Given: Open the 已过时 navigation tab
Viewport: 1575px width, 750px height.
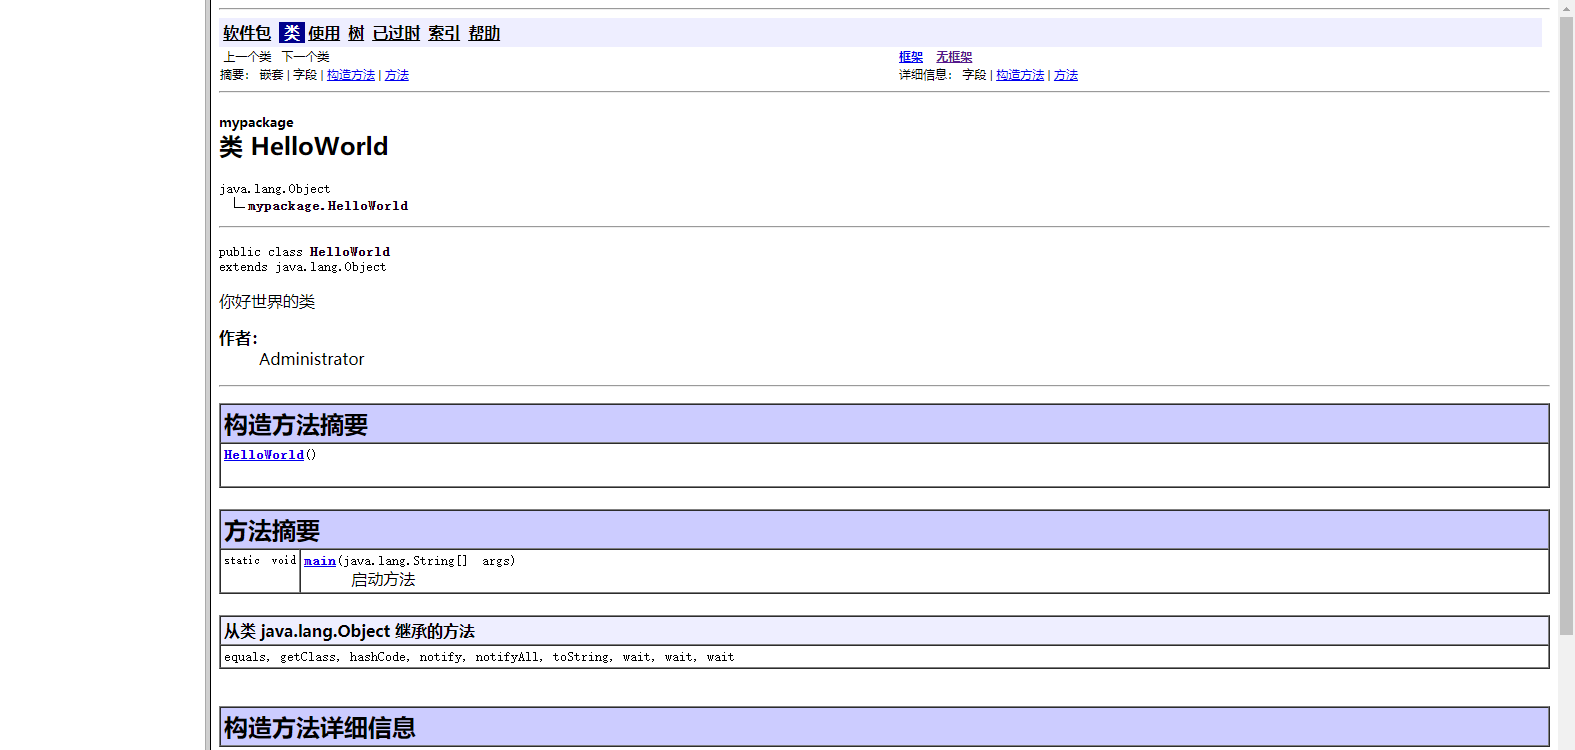Looking at the screenshot, I should [x=396, y=33].
